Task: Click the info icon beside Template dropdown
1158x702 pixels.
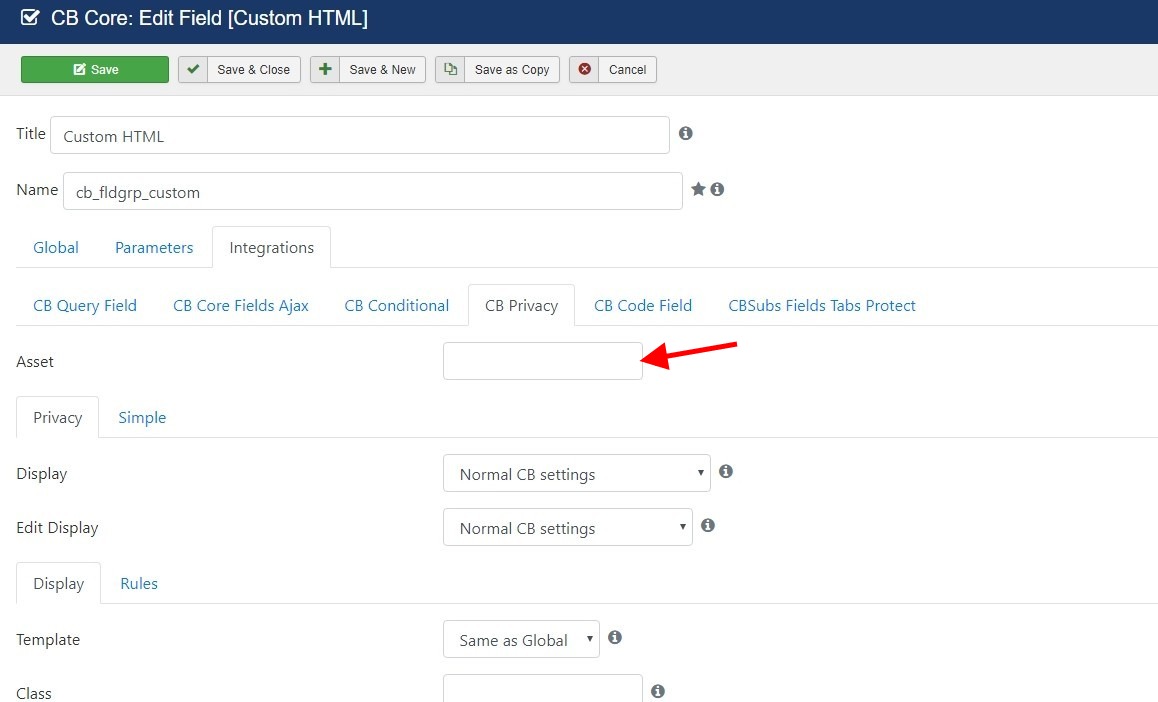Action: pos(614,637)
